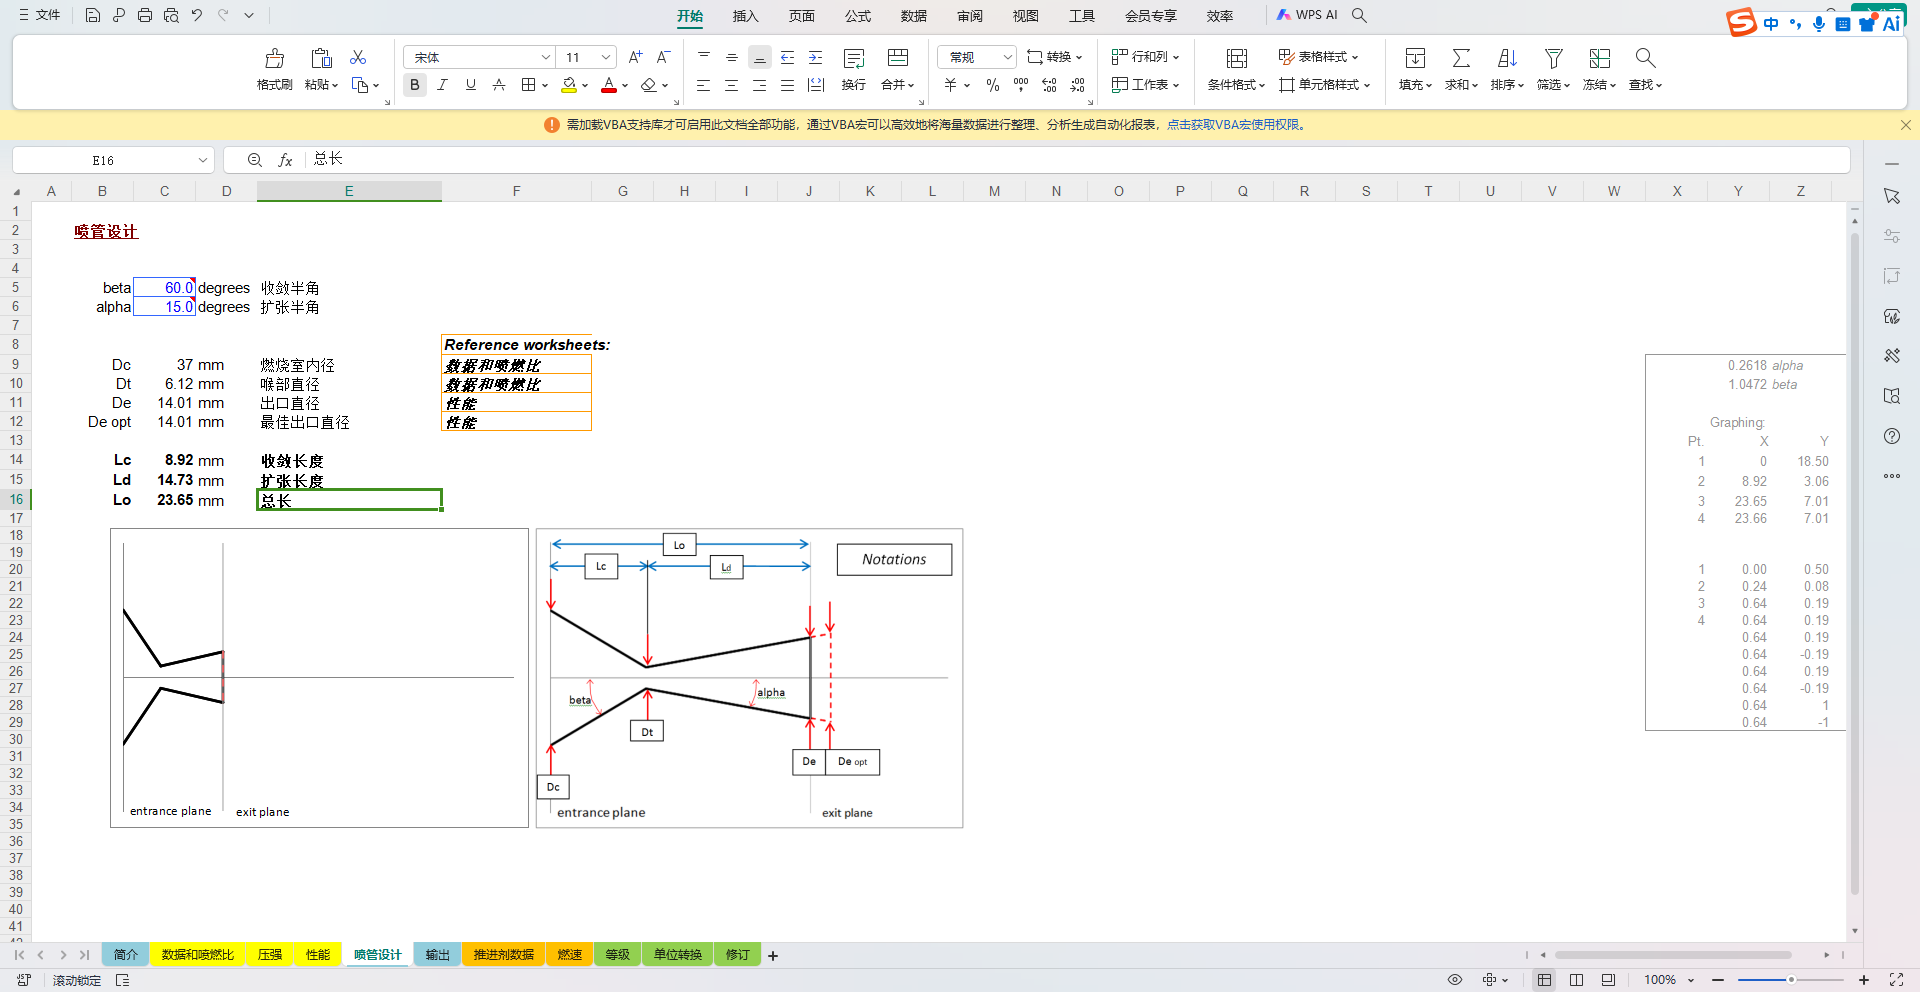Click the Find (查找) magnifier icon
The image size is (1920, 992).
pos(1645,58)
